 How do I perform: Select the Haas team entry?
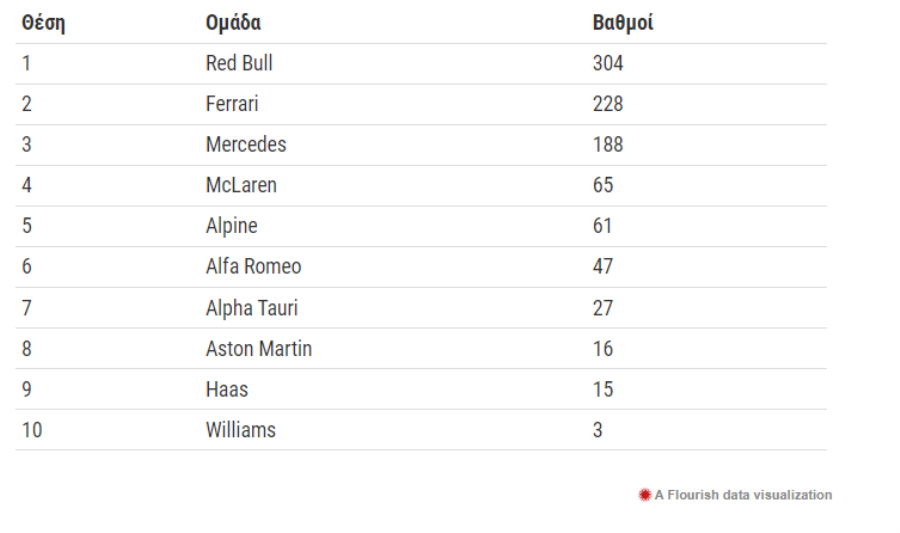(227, 390)
